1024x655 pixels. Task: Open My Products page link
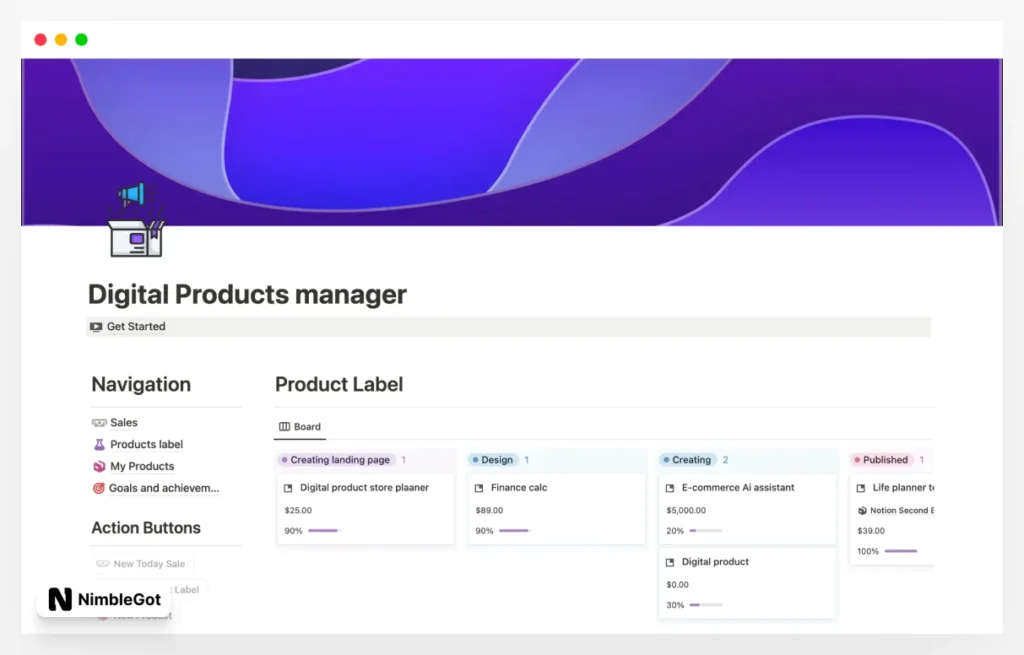[142, 466]
